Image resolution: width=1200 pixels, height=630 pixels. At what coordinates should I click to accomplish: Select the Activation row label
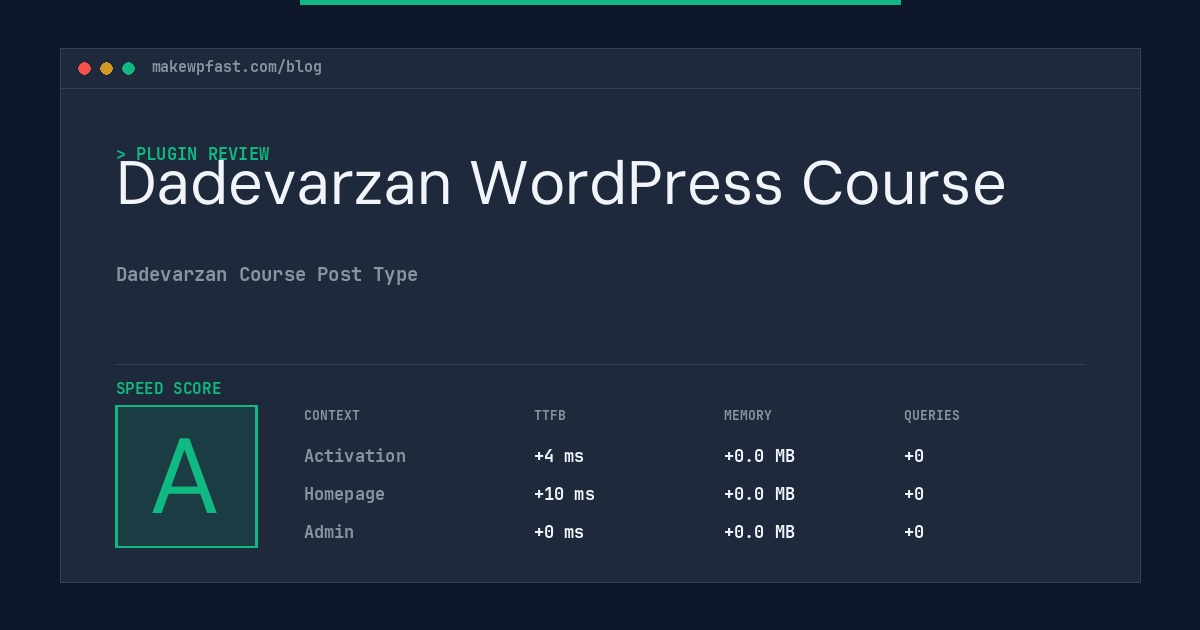tap(355, 456)
